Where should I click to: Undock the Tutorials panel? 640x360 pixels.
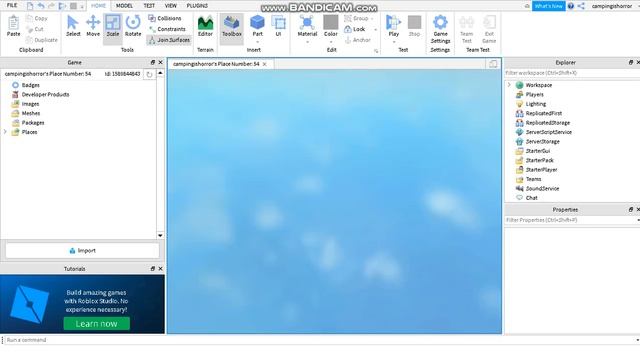(153, 269)
